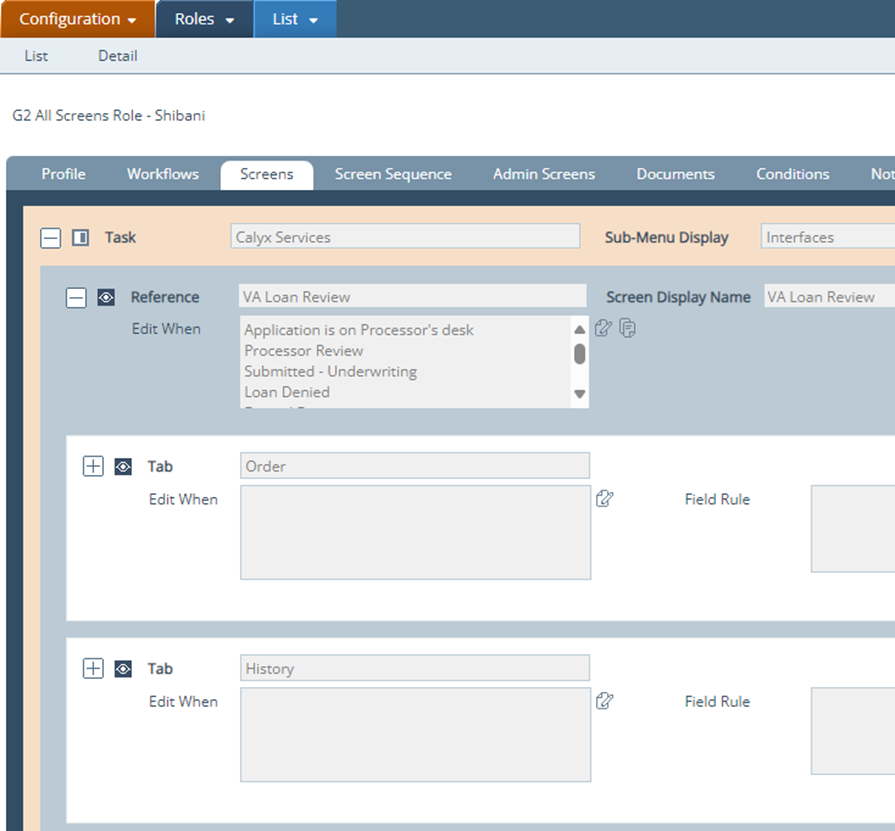
Task: Click the panel layout icon next to Task
Action: pyautogui.click(x=81, y=238)
